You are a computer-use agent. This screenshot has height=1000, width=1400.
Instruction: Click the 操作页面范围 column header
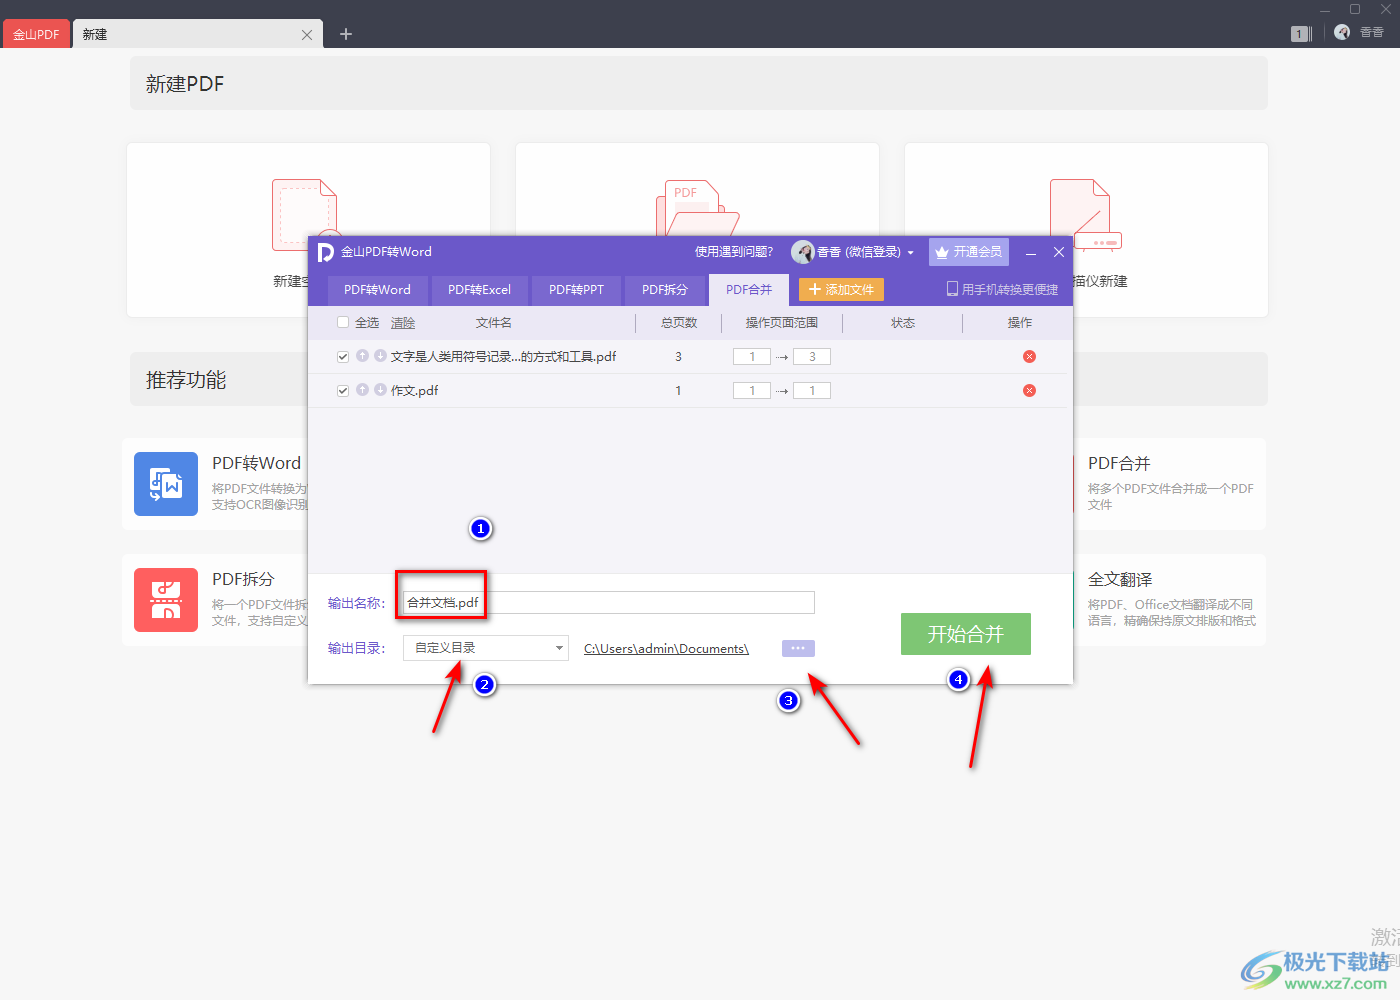782,323
